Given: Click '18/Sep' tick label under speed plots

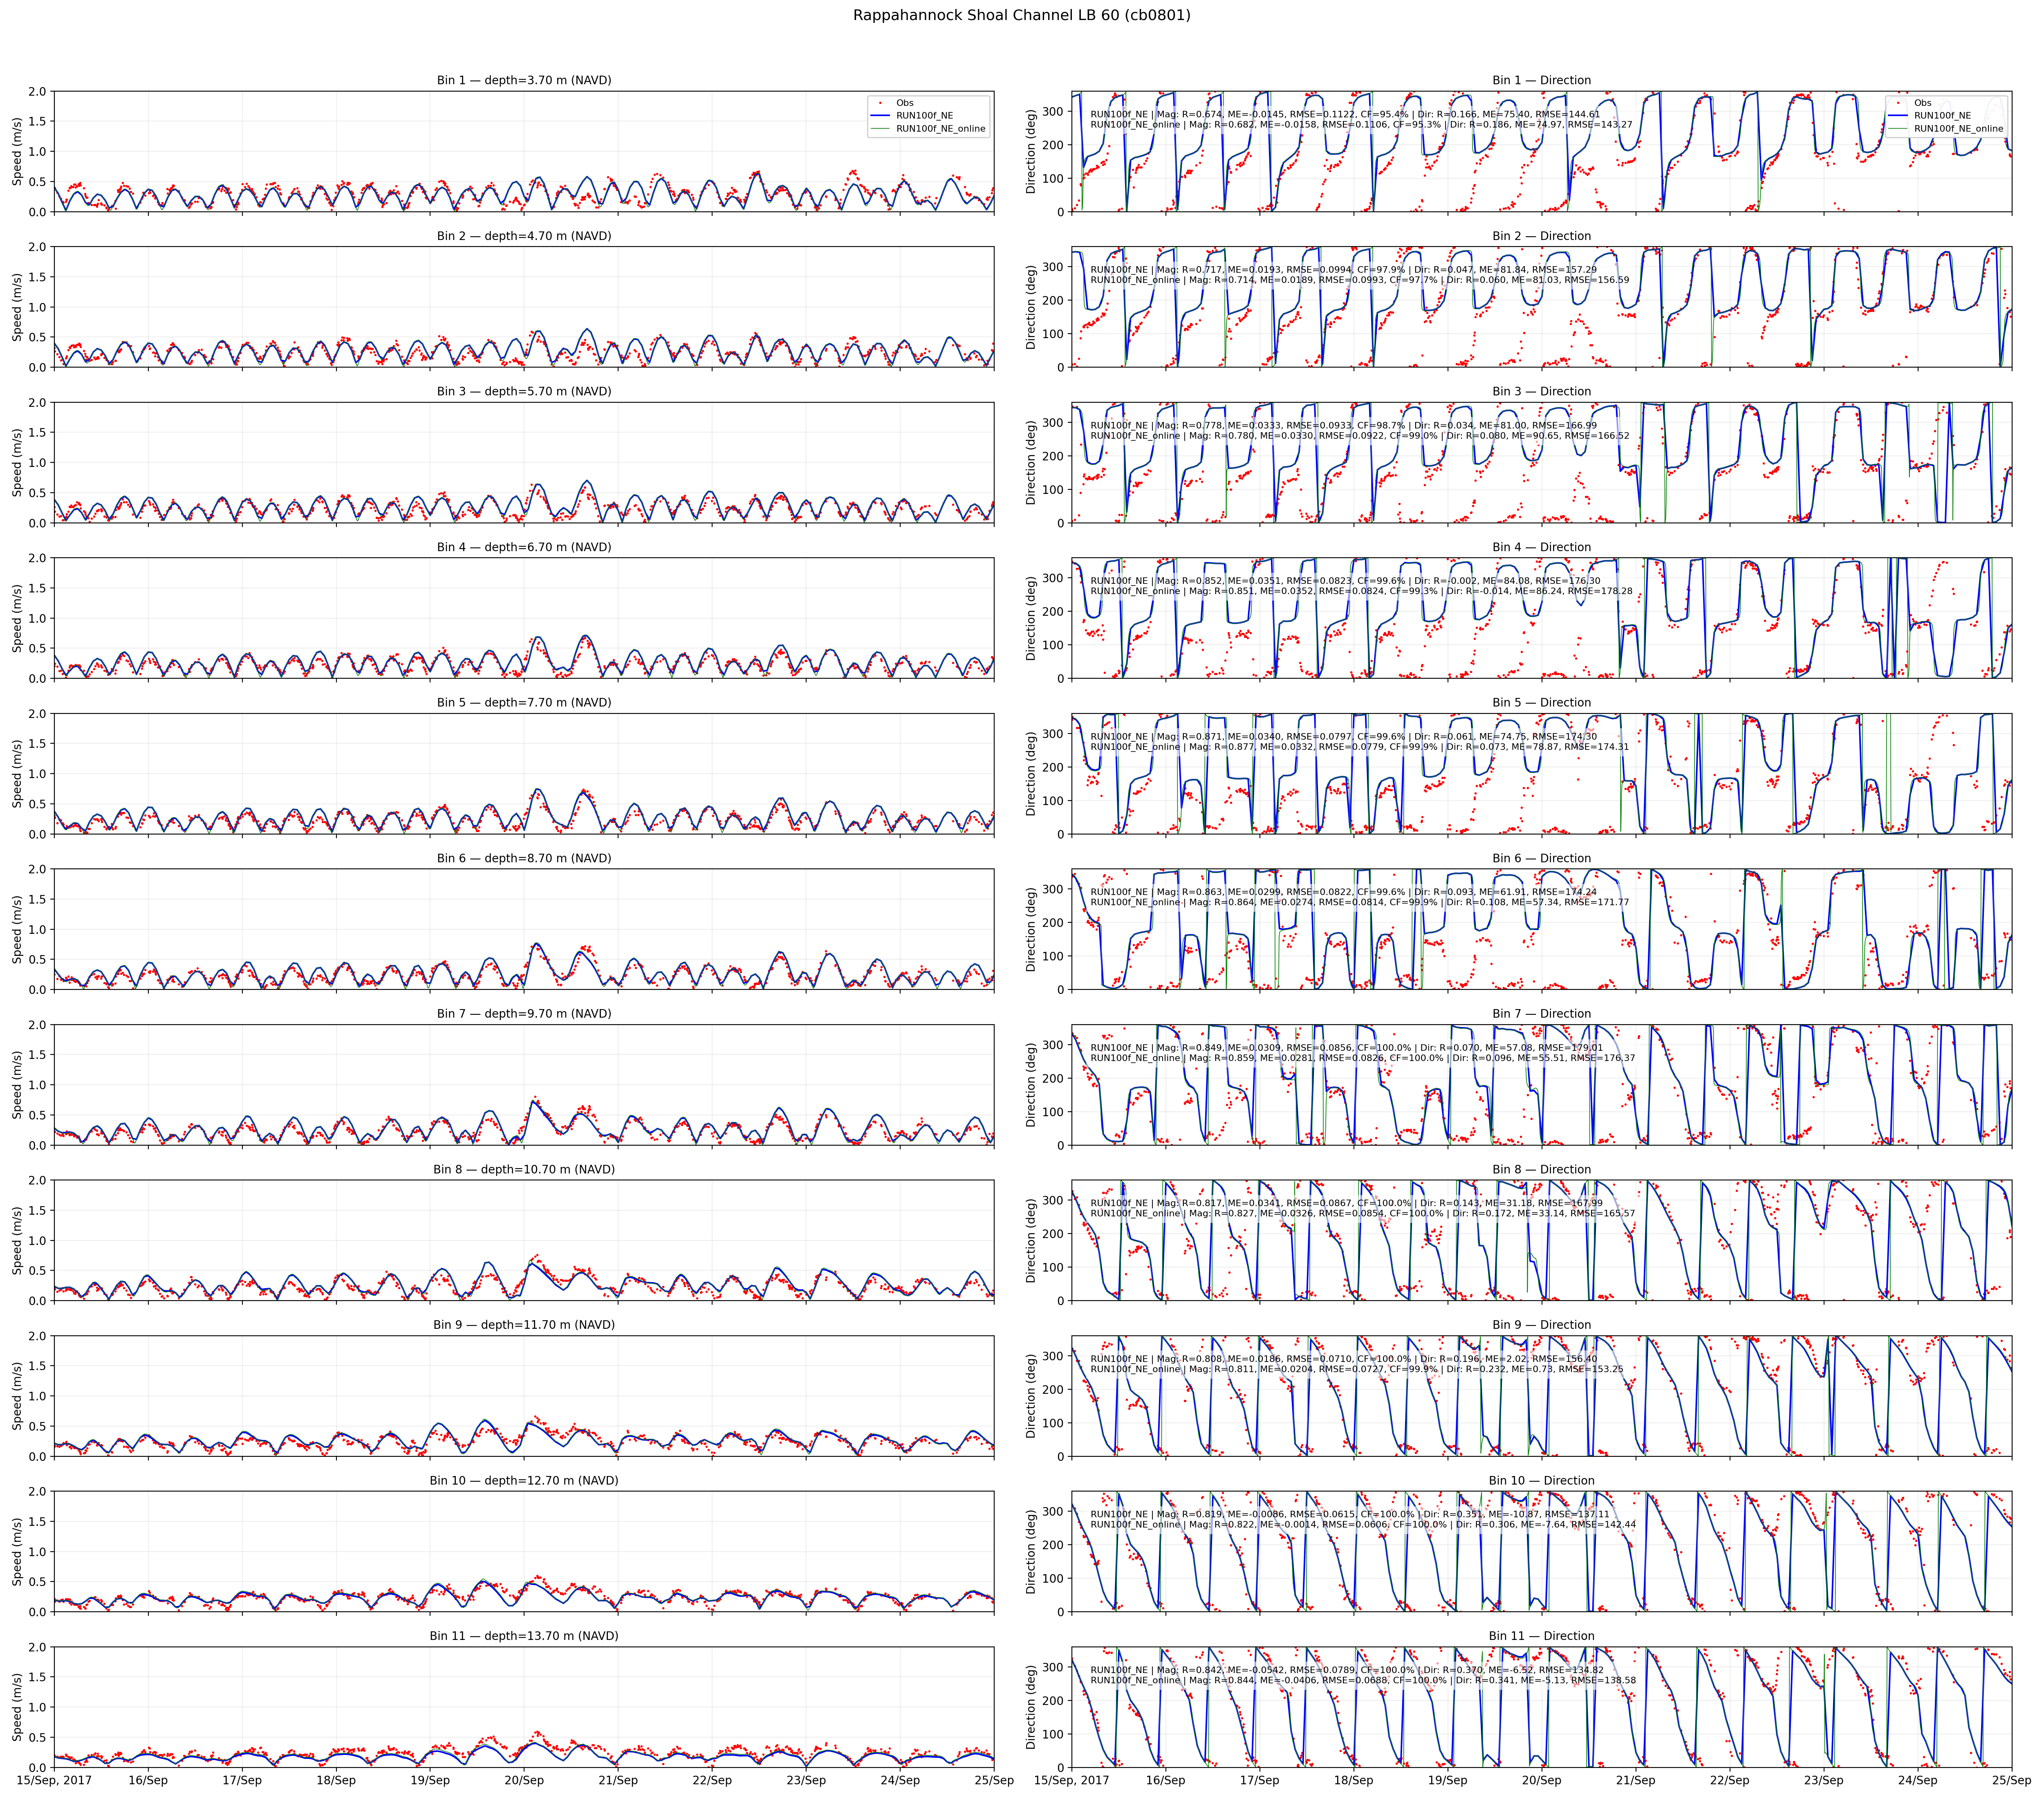Looking at the screenshot, I should (336, 1780).
